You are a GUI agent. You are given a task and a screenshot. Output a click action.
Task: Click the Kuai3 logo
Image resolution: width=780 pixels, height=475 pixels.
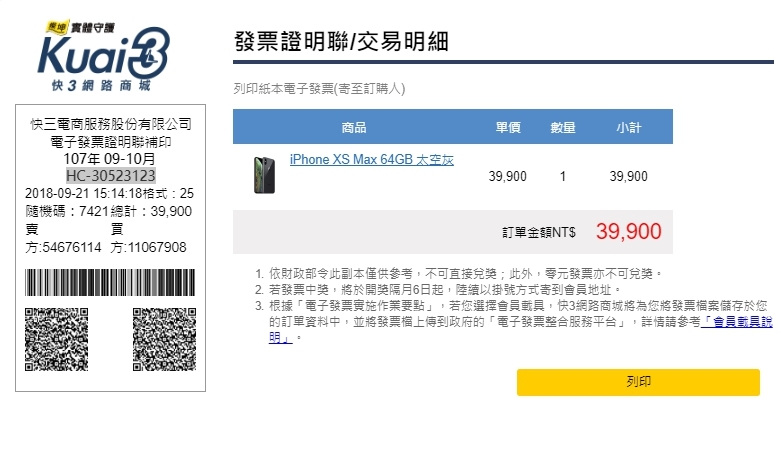[103, 55]
